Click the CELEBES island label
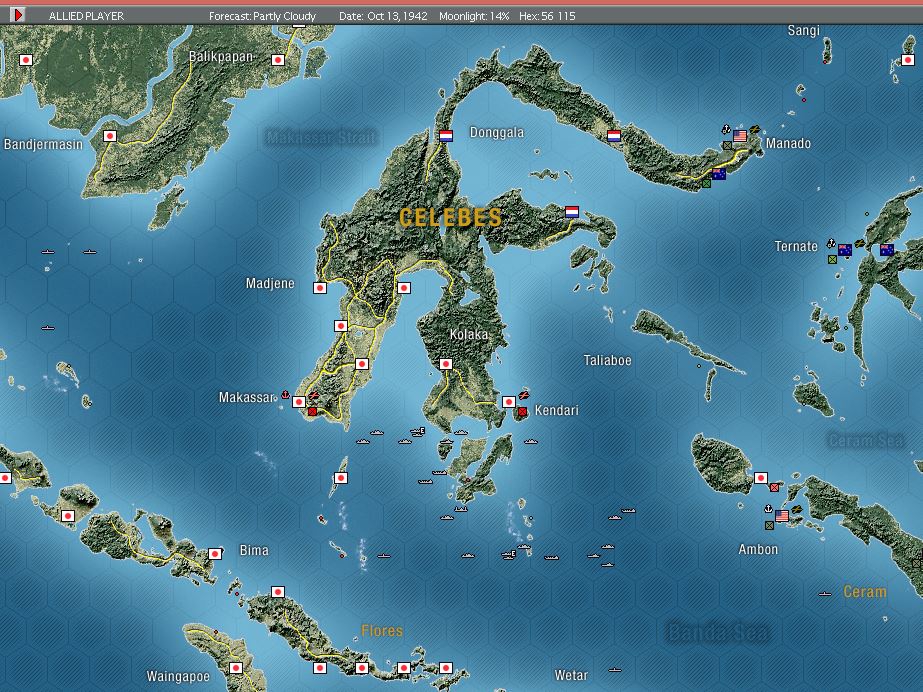 point(450,218)
